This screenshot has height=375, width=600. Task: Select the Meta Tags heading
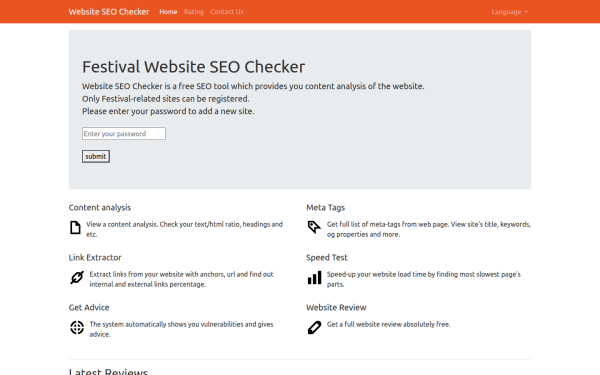pyautogui.click(x=325, y=207)
